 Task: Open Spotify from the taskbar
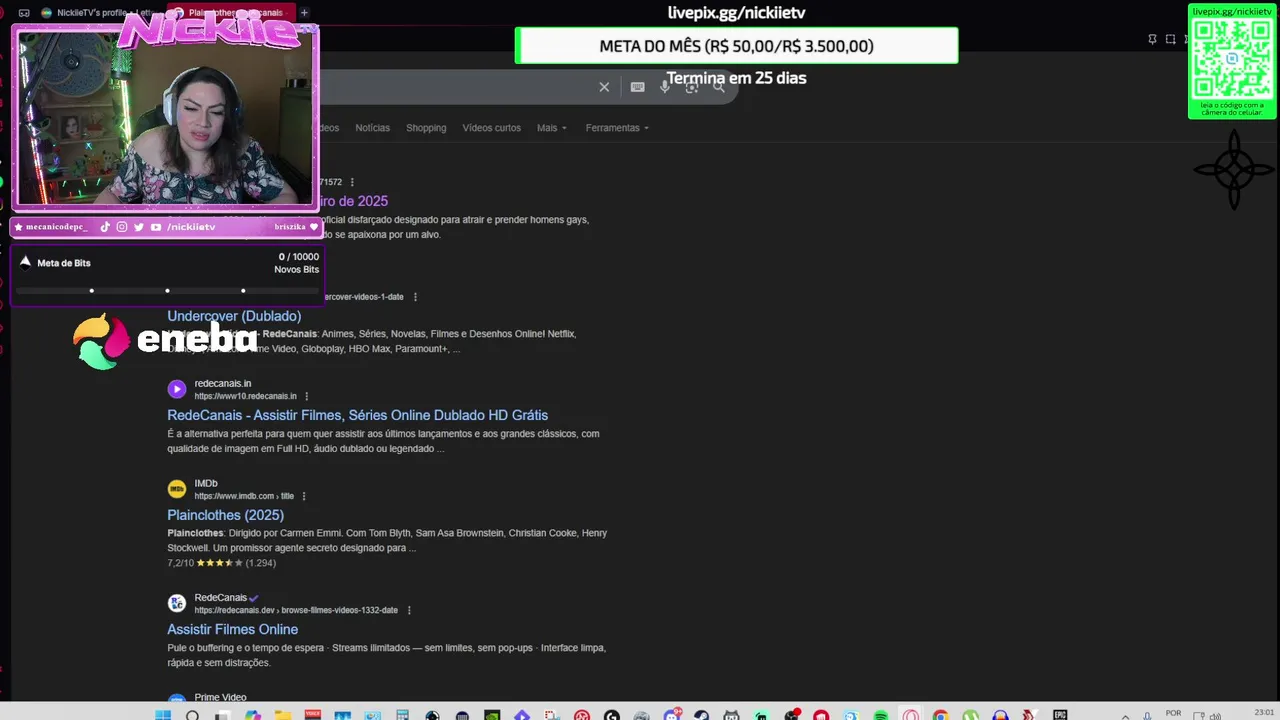click(881, 715)
